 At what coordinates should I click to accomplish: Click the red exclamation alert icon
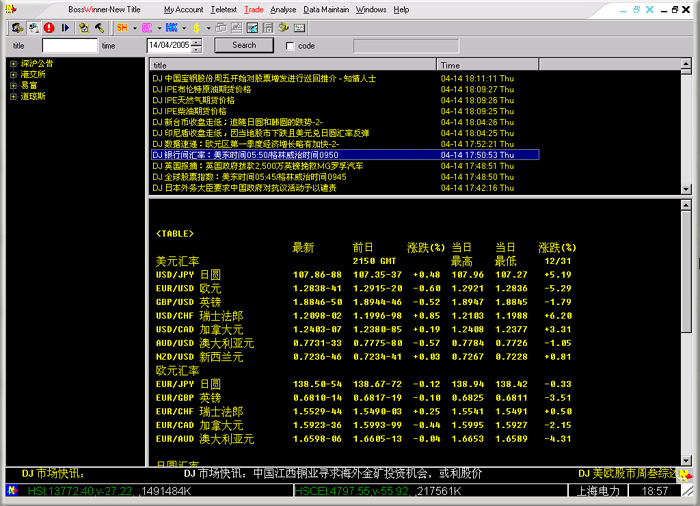coord(49,28)
